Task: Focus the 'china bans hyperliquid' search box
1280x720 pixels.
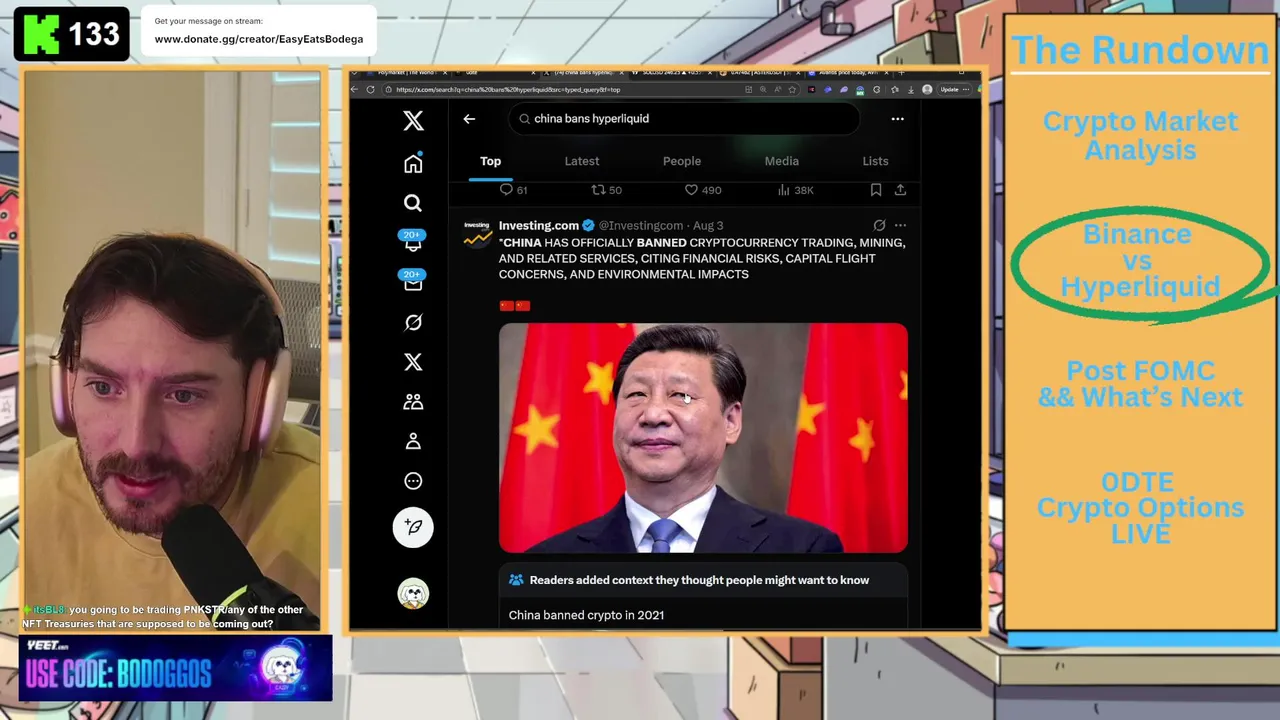Action: click(x=684, y=119)
